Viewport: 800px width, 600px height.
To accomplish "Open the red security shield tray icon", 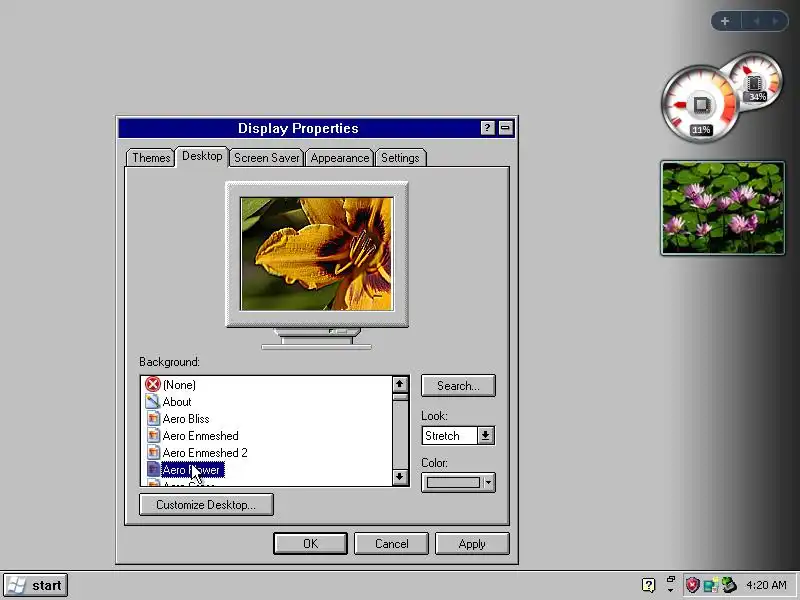I will [692, 585].
